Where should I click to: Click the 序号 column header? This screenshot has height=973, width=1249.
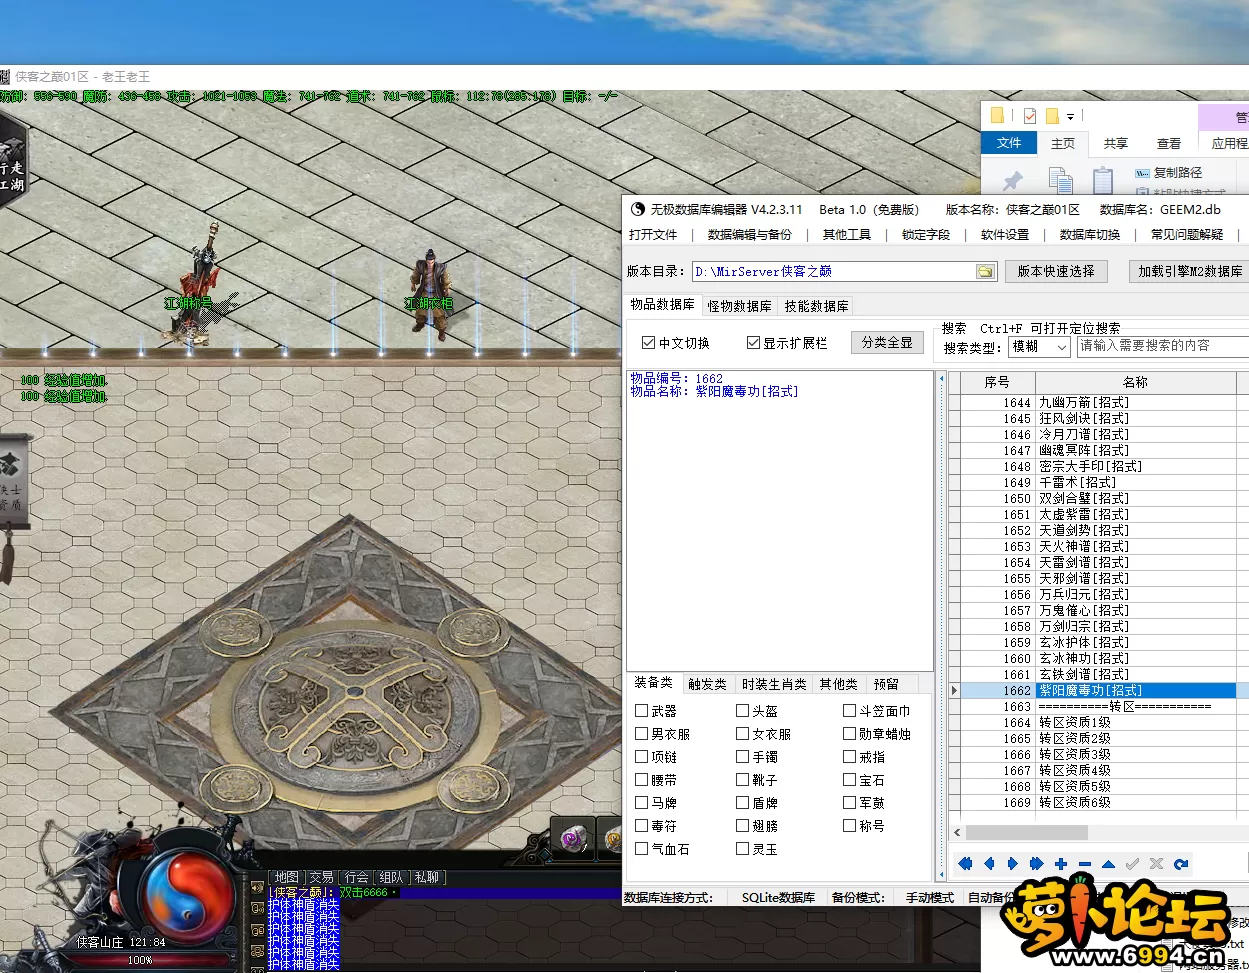(997, 382)
